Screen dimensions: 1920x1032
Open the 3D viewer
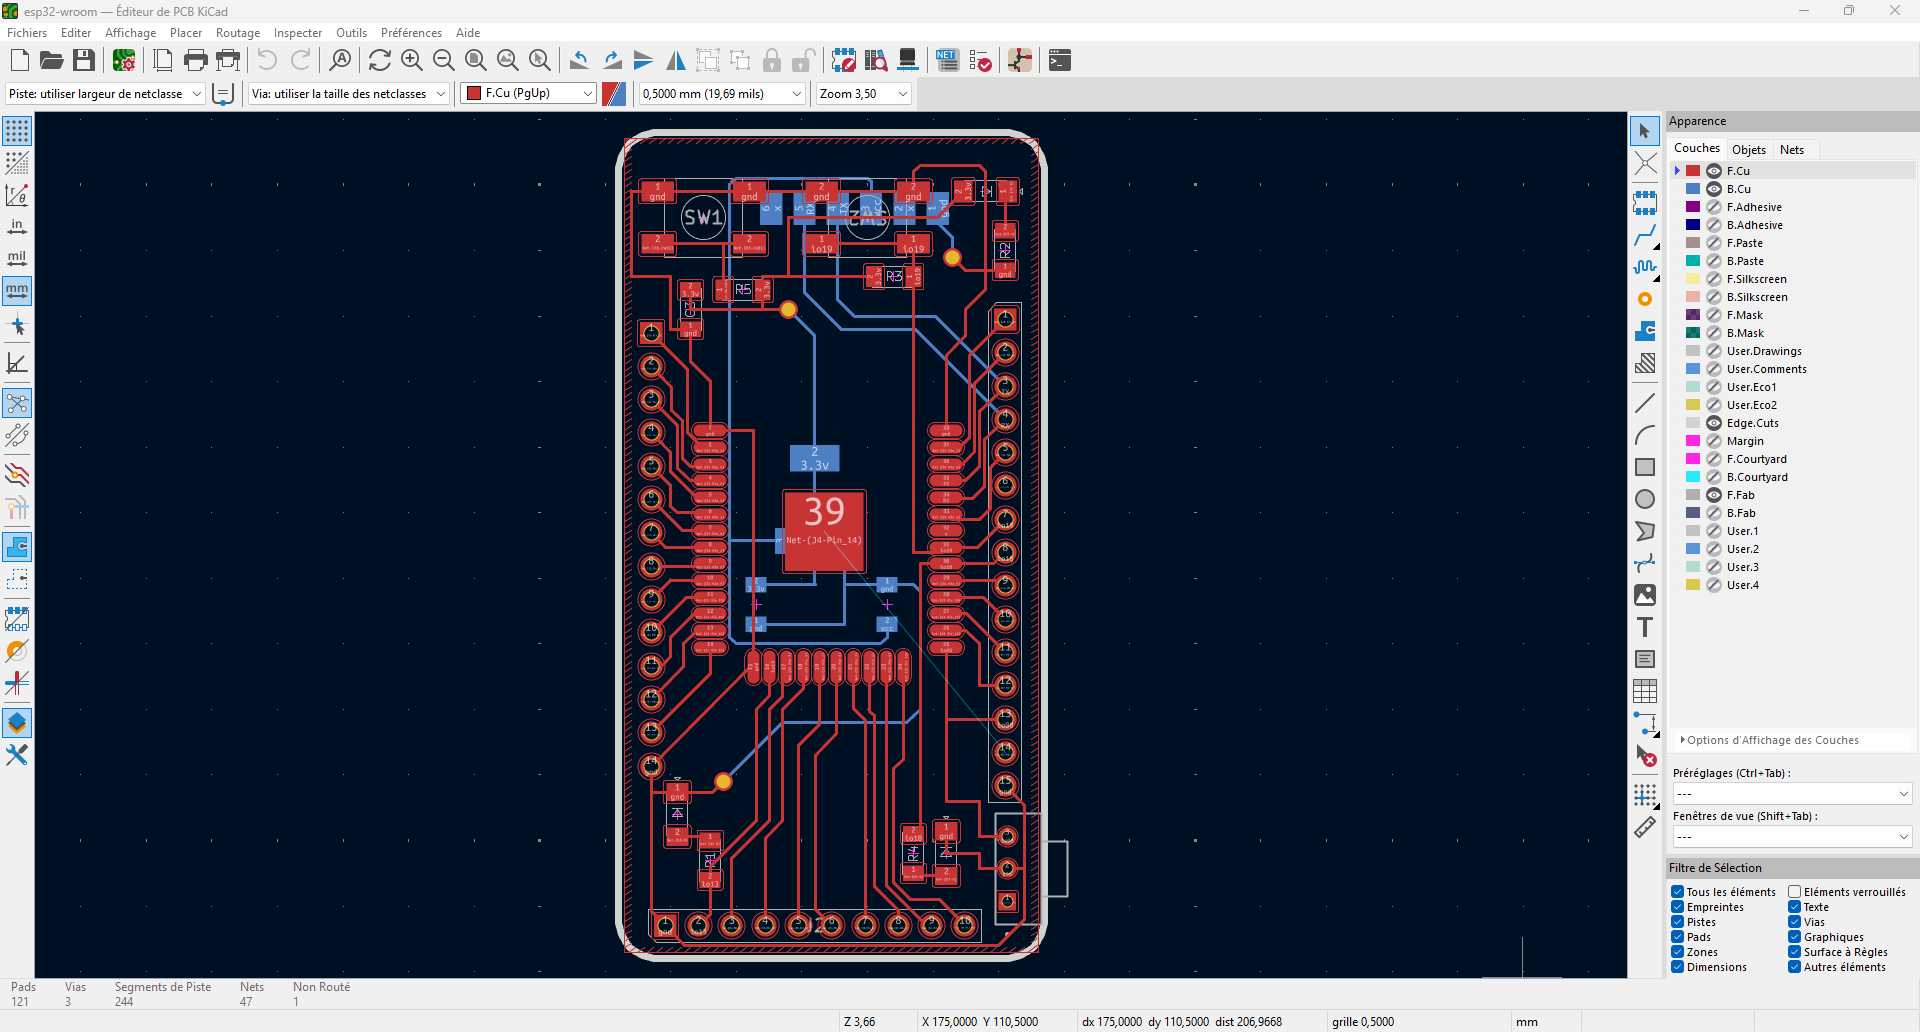908,60
